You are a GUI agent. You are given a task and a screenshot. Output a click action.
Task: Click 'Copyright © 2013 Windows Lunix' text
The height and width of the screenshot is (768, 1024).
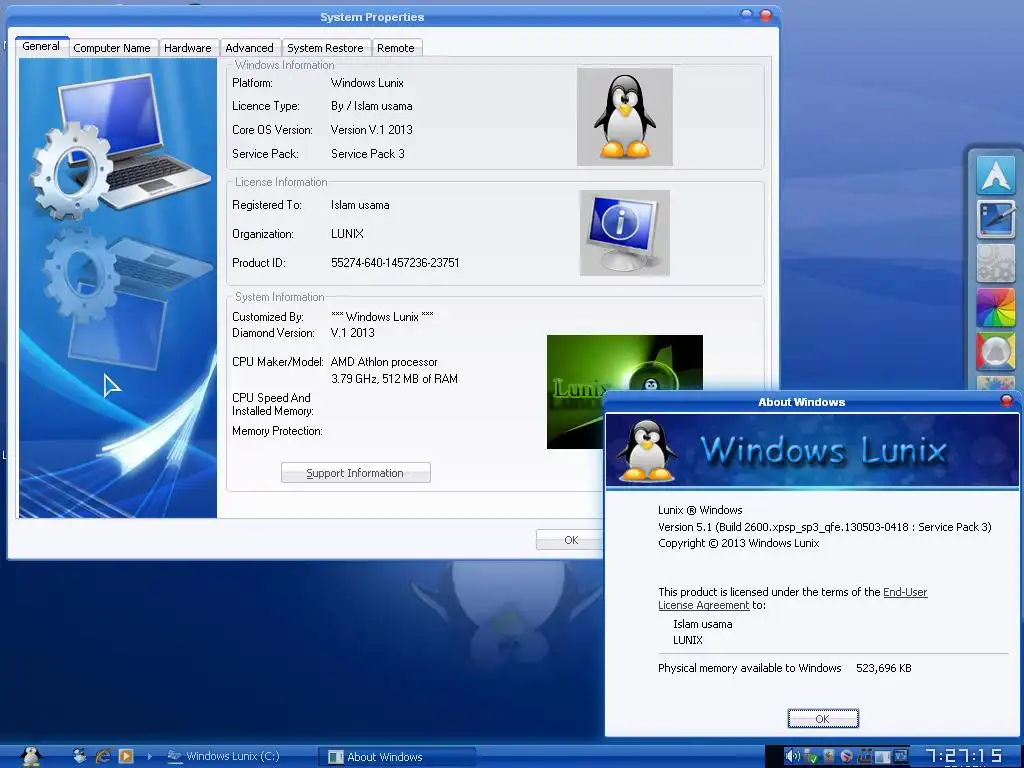739,543
